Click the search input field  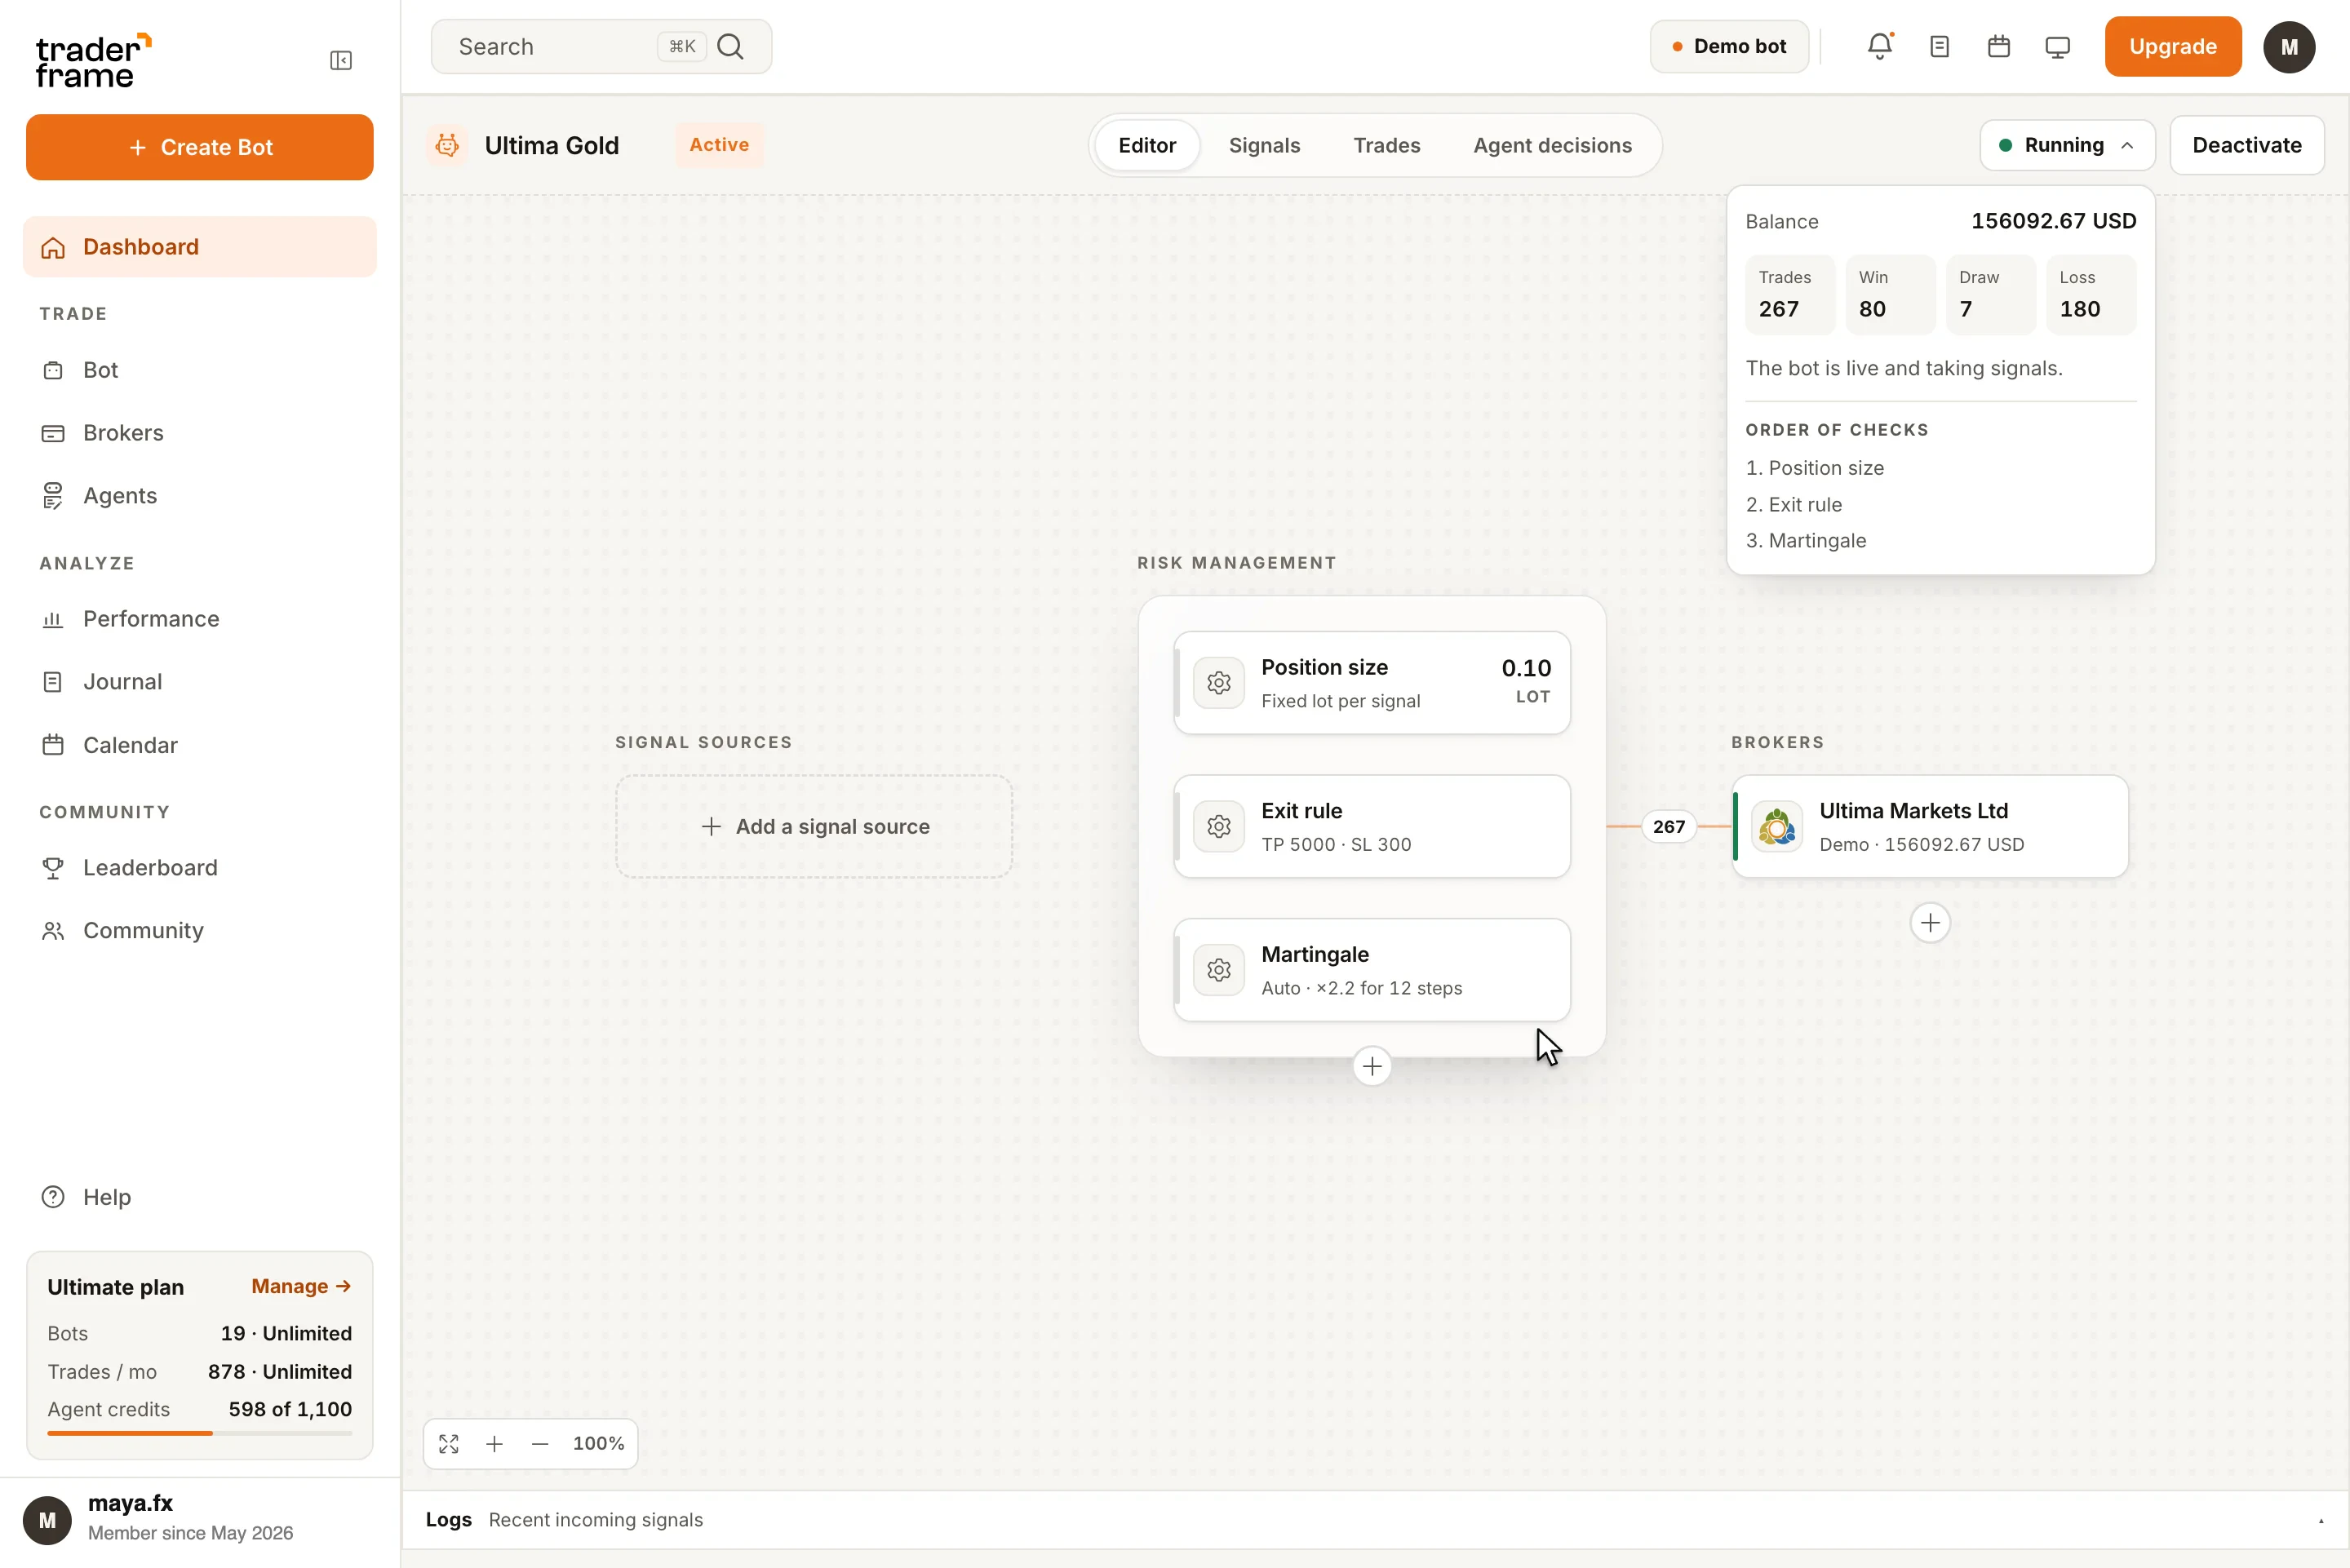tap(601, 47)
